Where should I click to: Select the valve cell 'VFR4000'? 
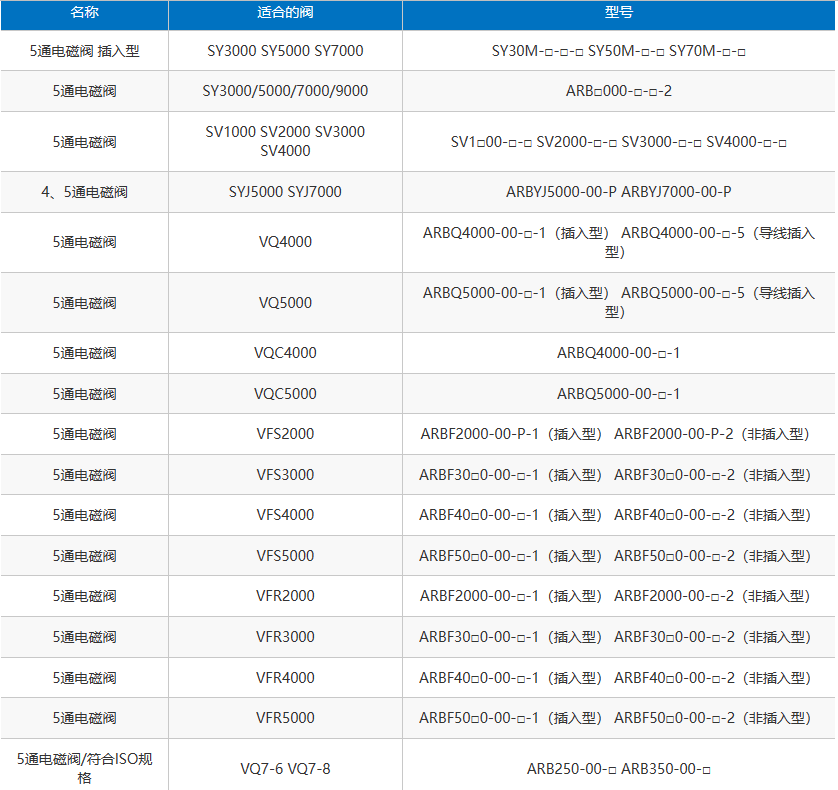285,678
